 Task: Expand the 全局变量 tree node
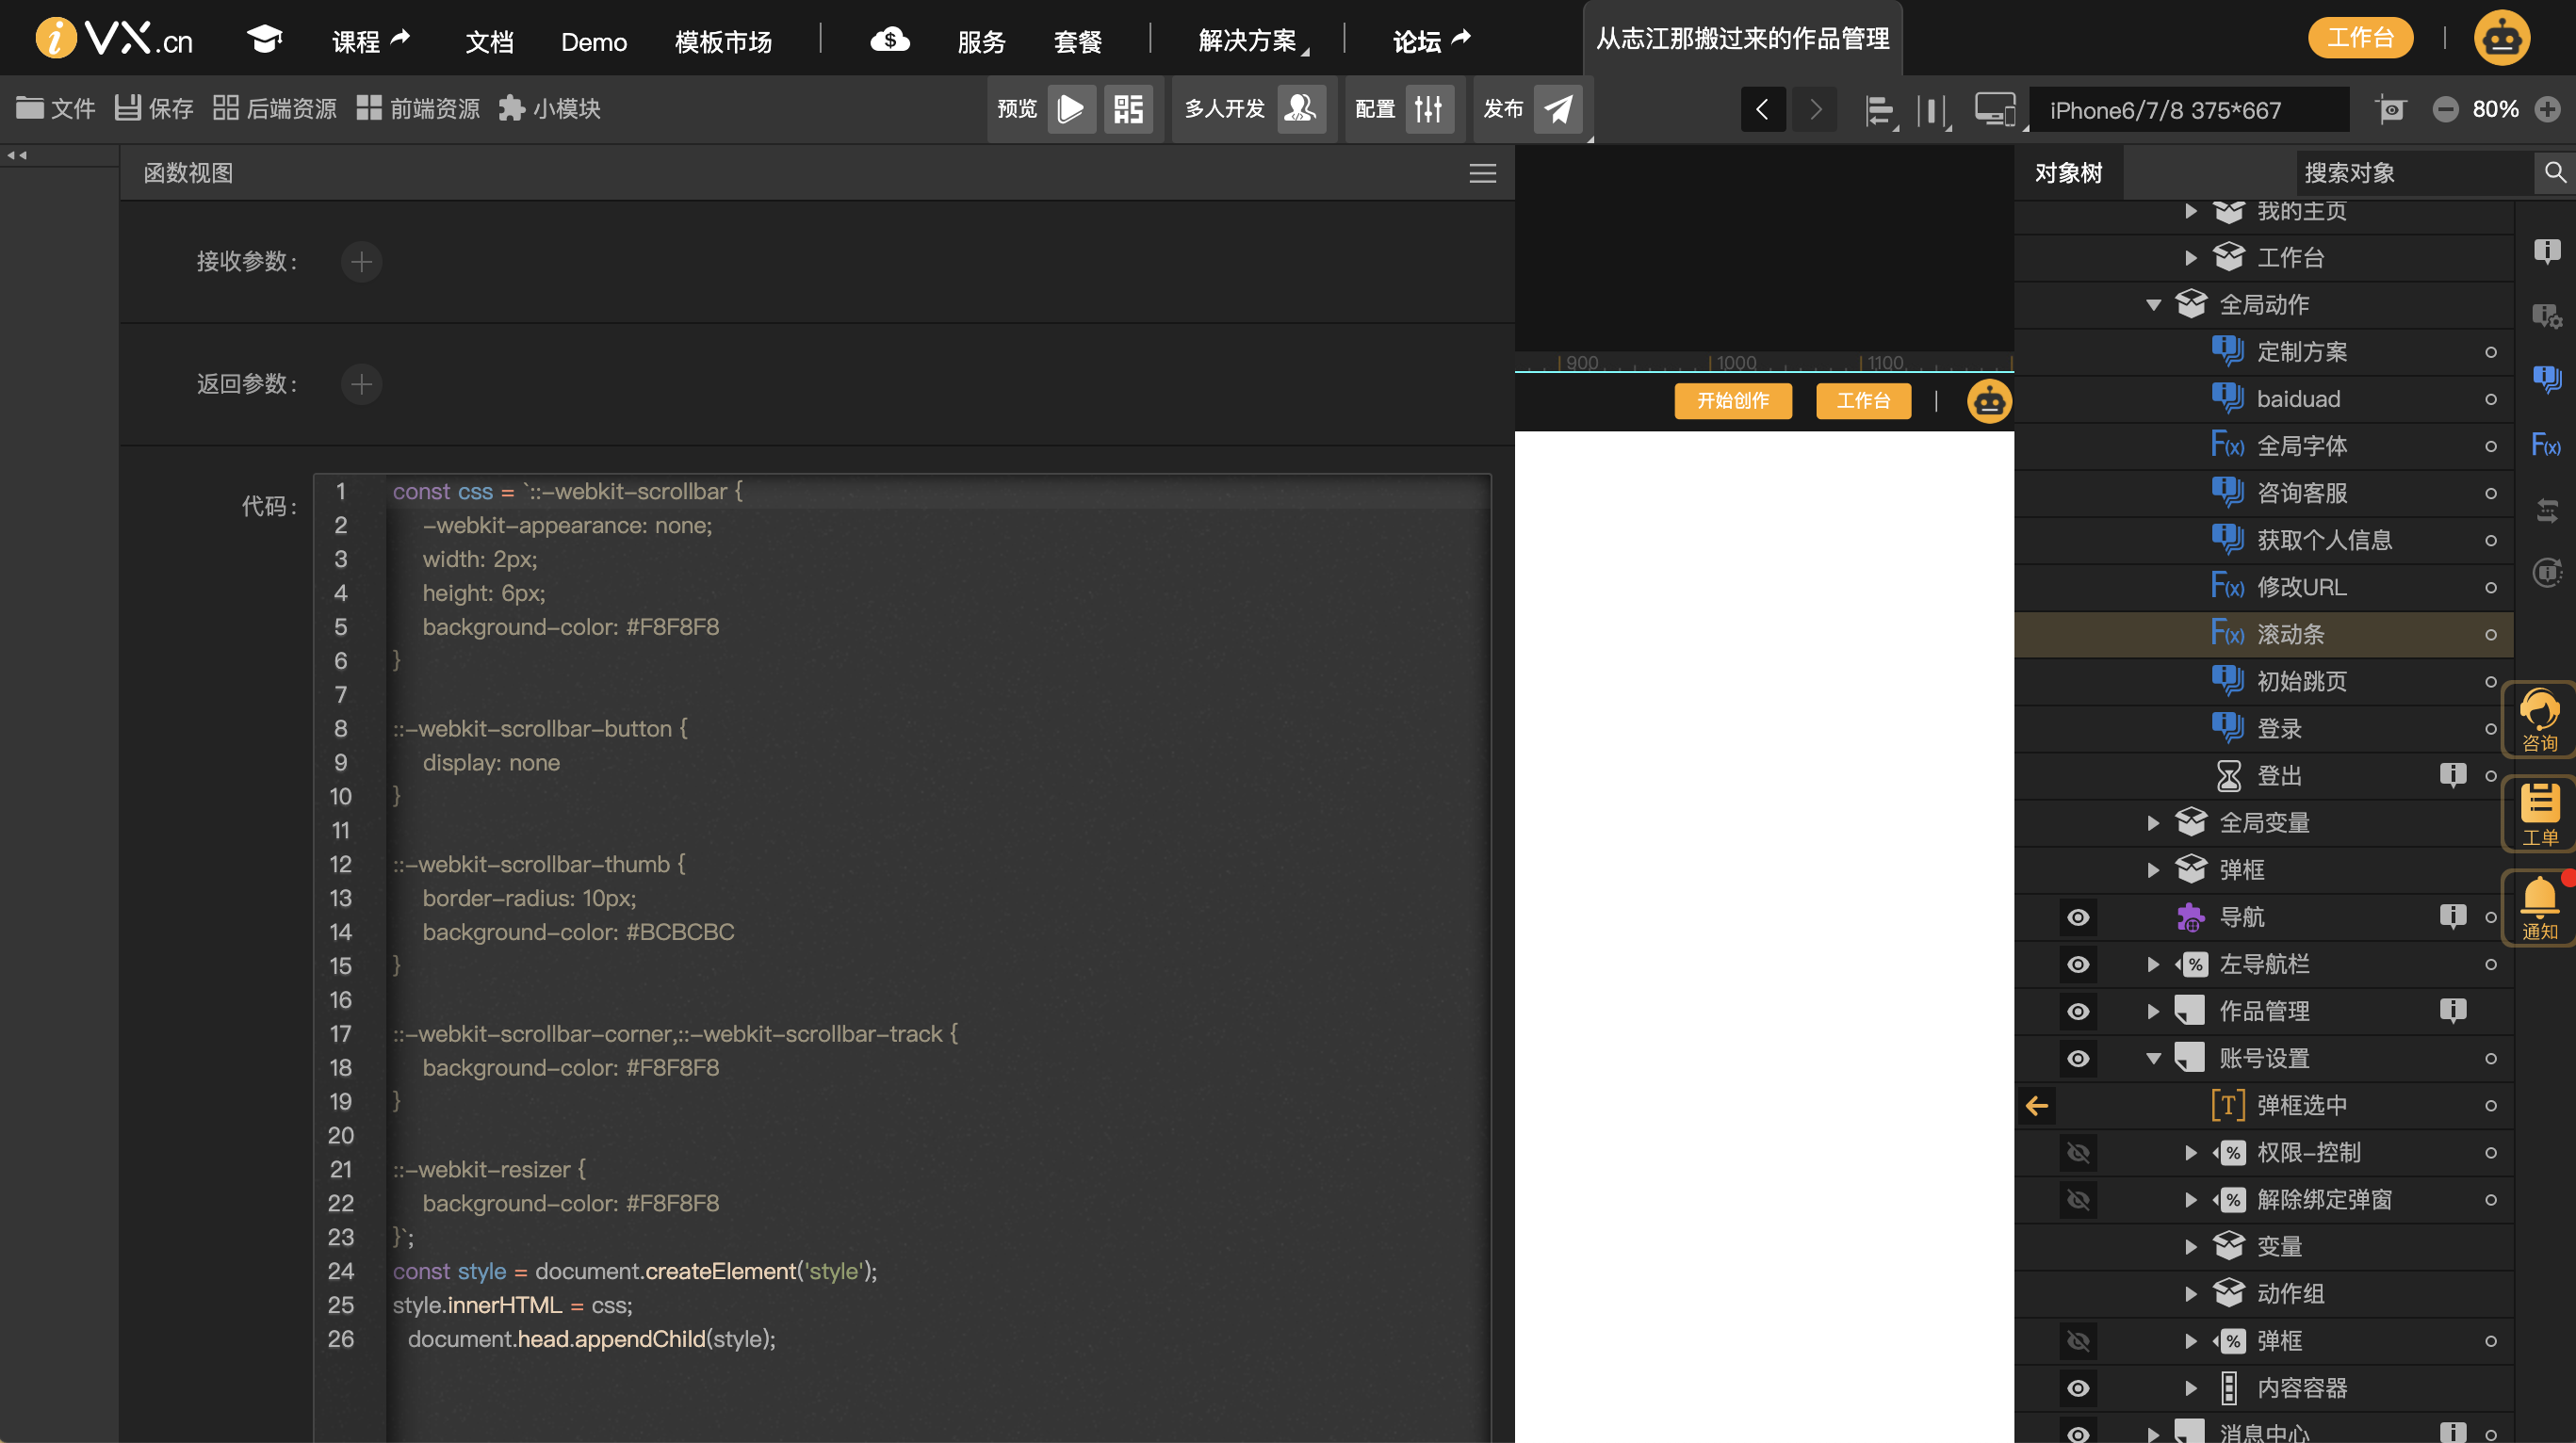(x=2153, y=823)
